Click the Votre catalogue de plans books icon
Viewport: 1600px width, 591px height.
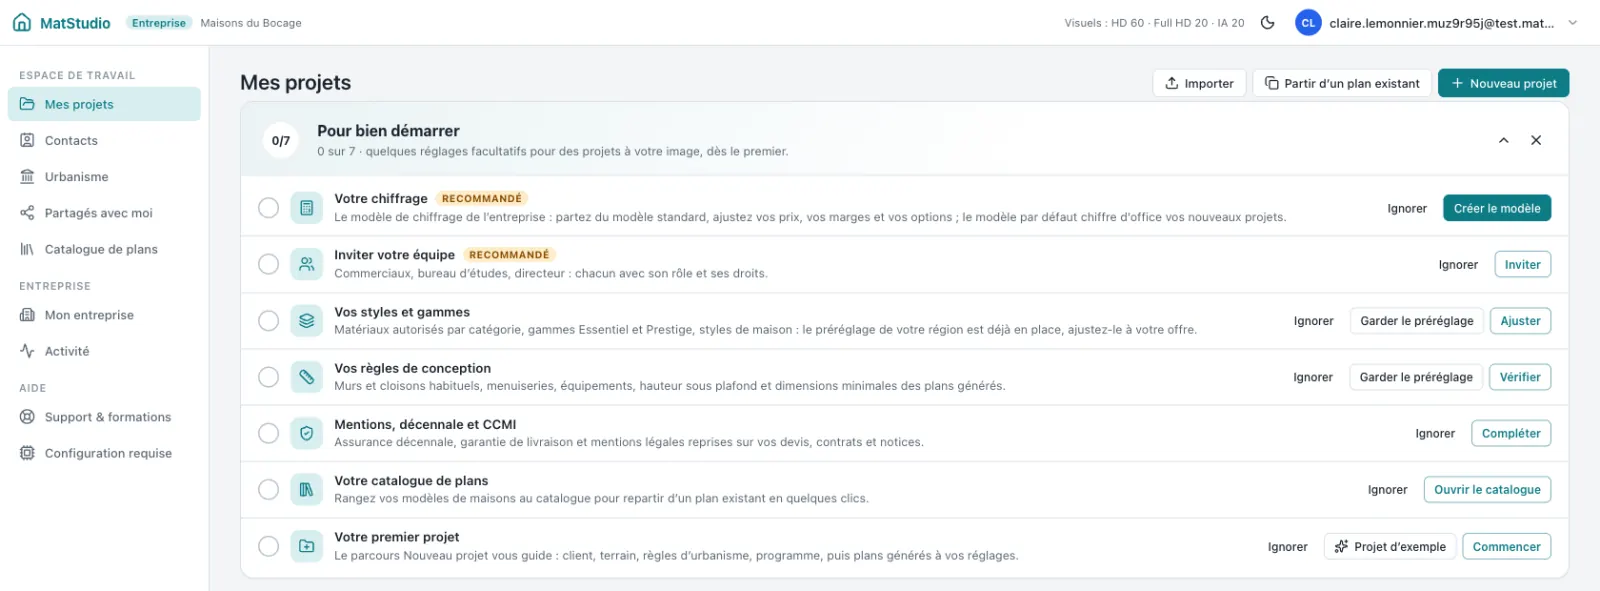tap(307, 490)
